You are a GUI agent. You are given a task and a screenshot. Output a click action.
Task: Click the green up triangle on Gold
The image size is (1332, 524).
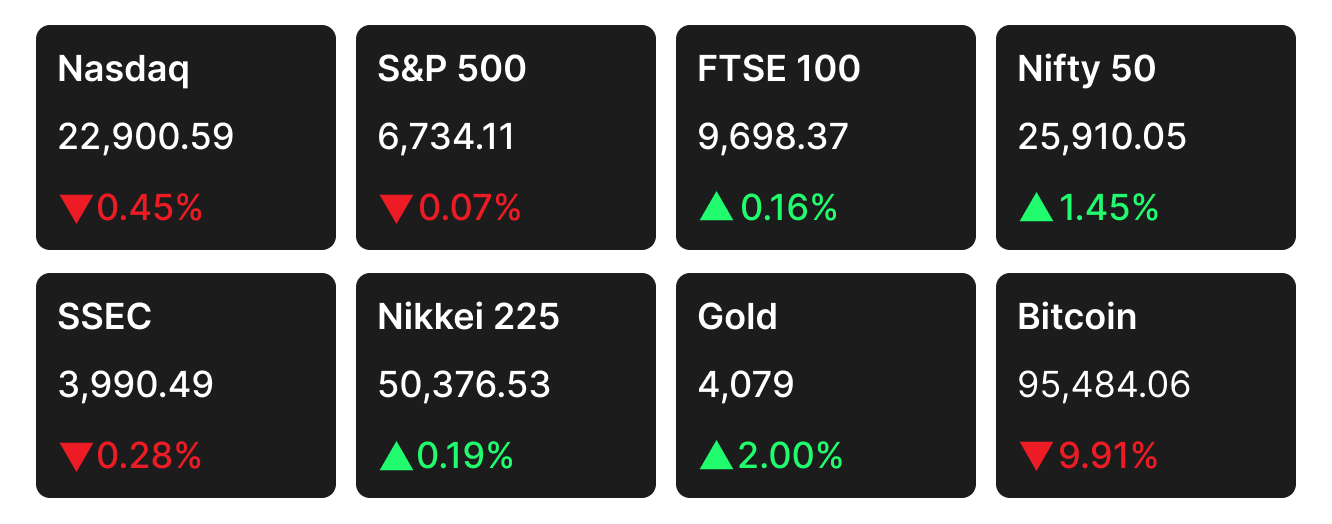pyautogui.click(x=715, y=457)
